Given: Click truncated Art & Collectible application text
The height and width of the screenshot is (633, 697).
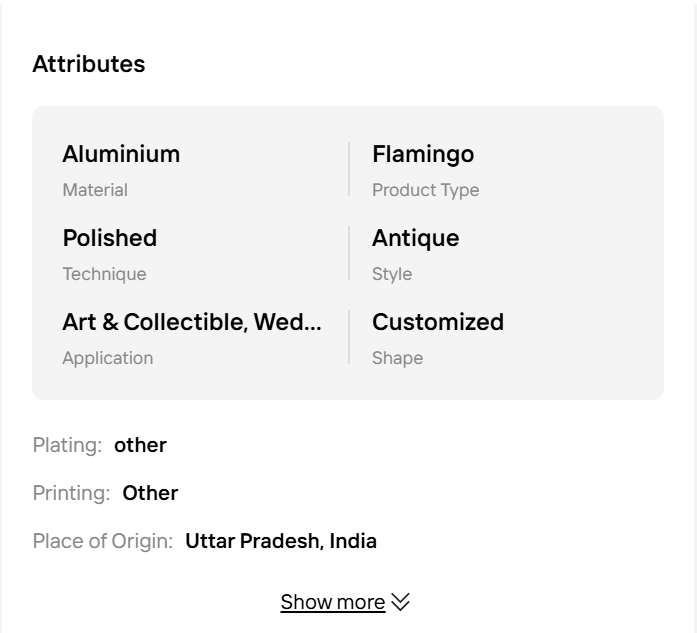Looking at the screenshot, I should tap(192, 322).
